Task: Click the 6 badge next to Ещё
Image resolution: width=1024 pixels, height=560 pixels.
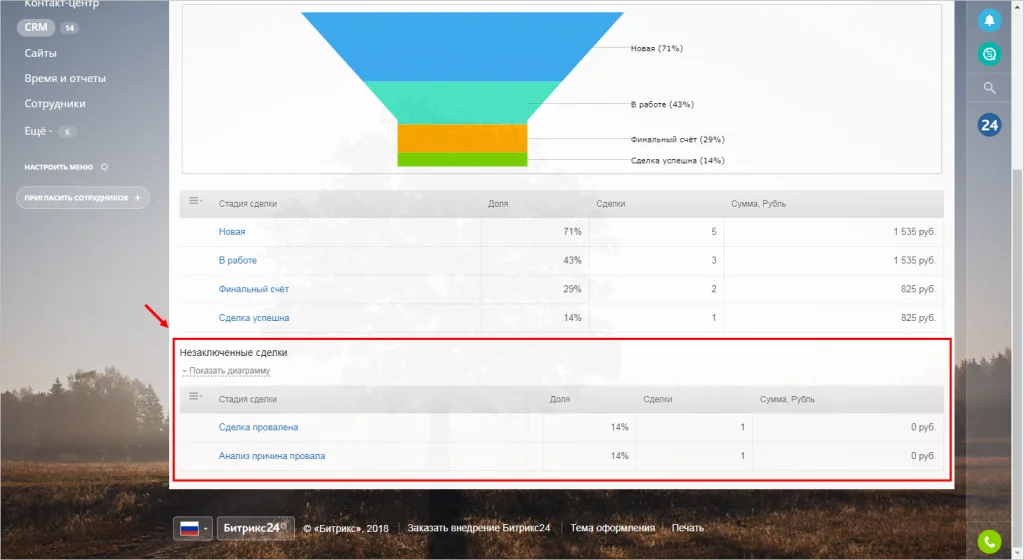Action: [x=67, y=132]
